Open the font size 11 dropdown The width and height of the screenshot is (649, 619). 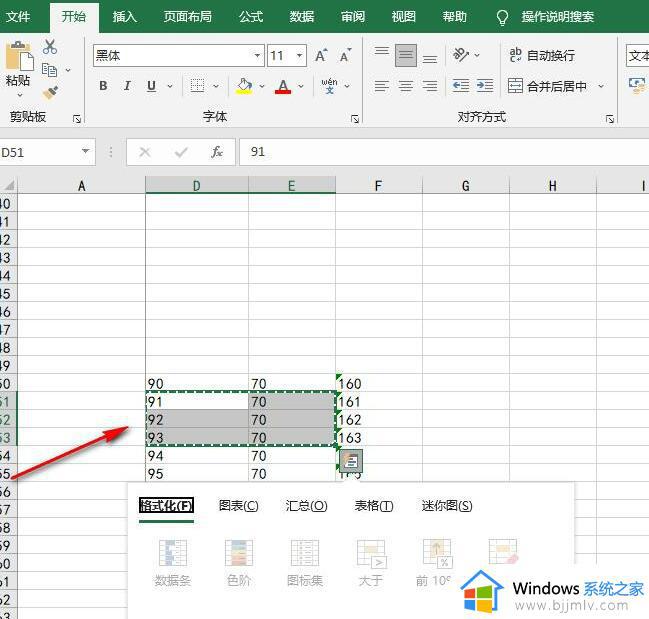[299, 55]
